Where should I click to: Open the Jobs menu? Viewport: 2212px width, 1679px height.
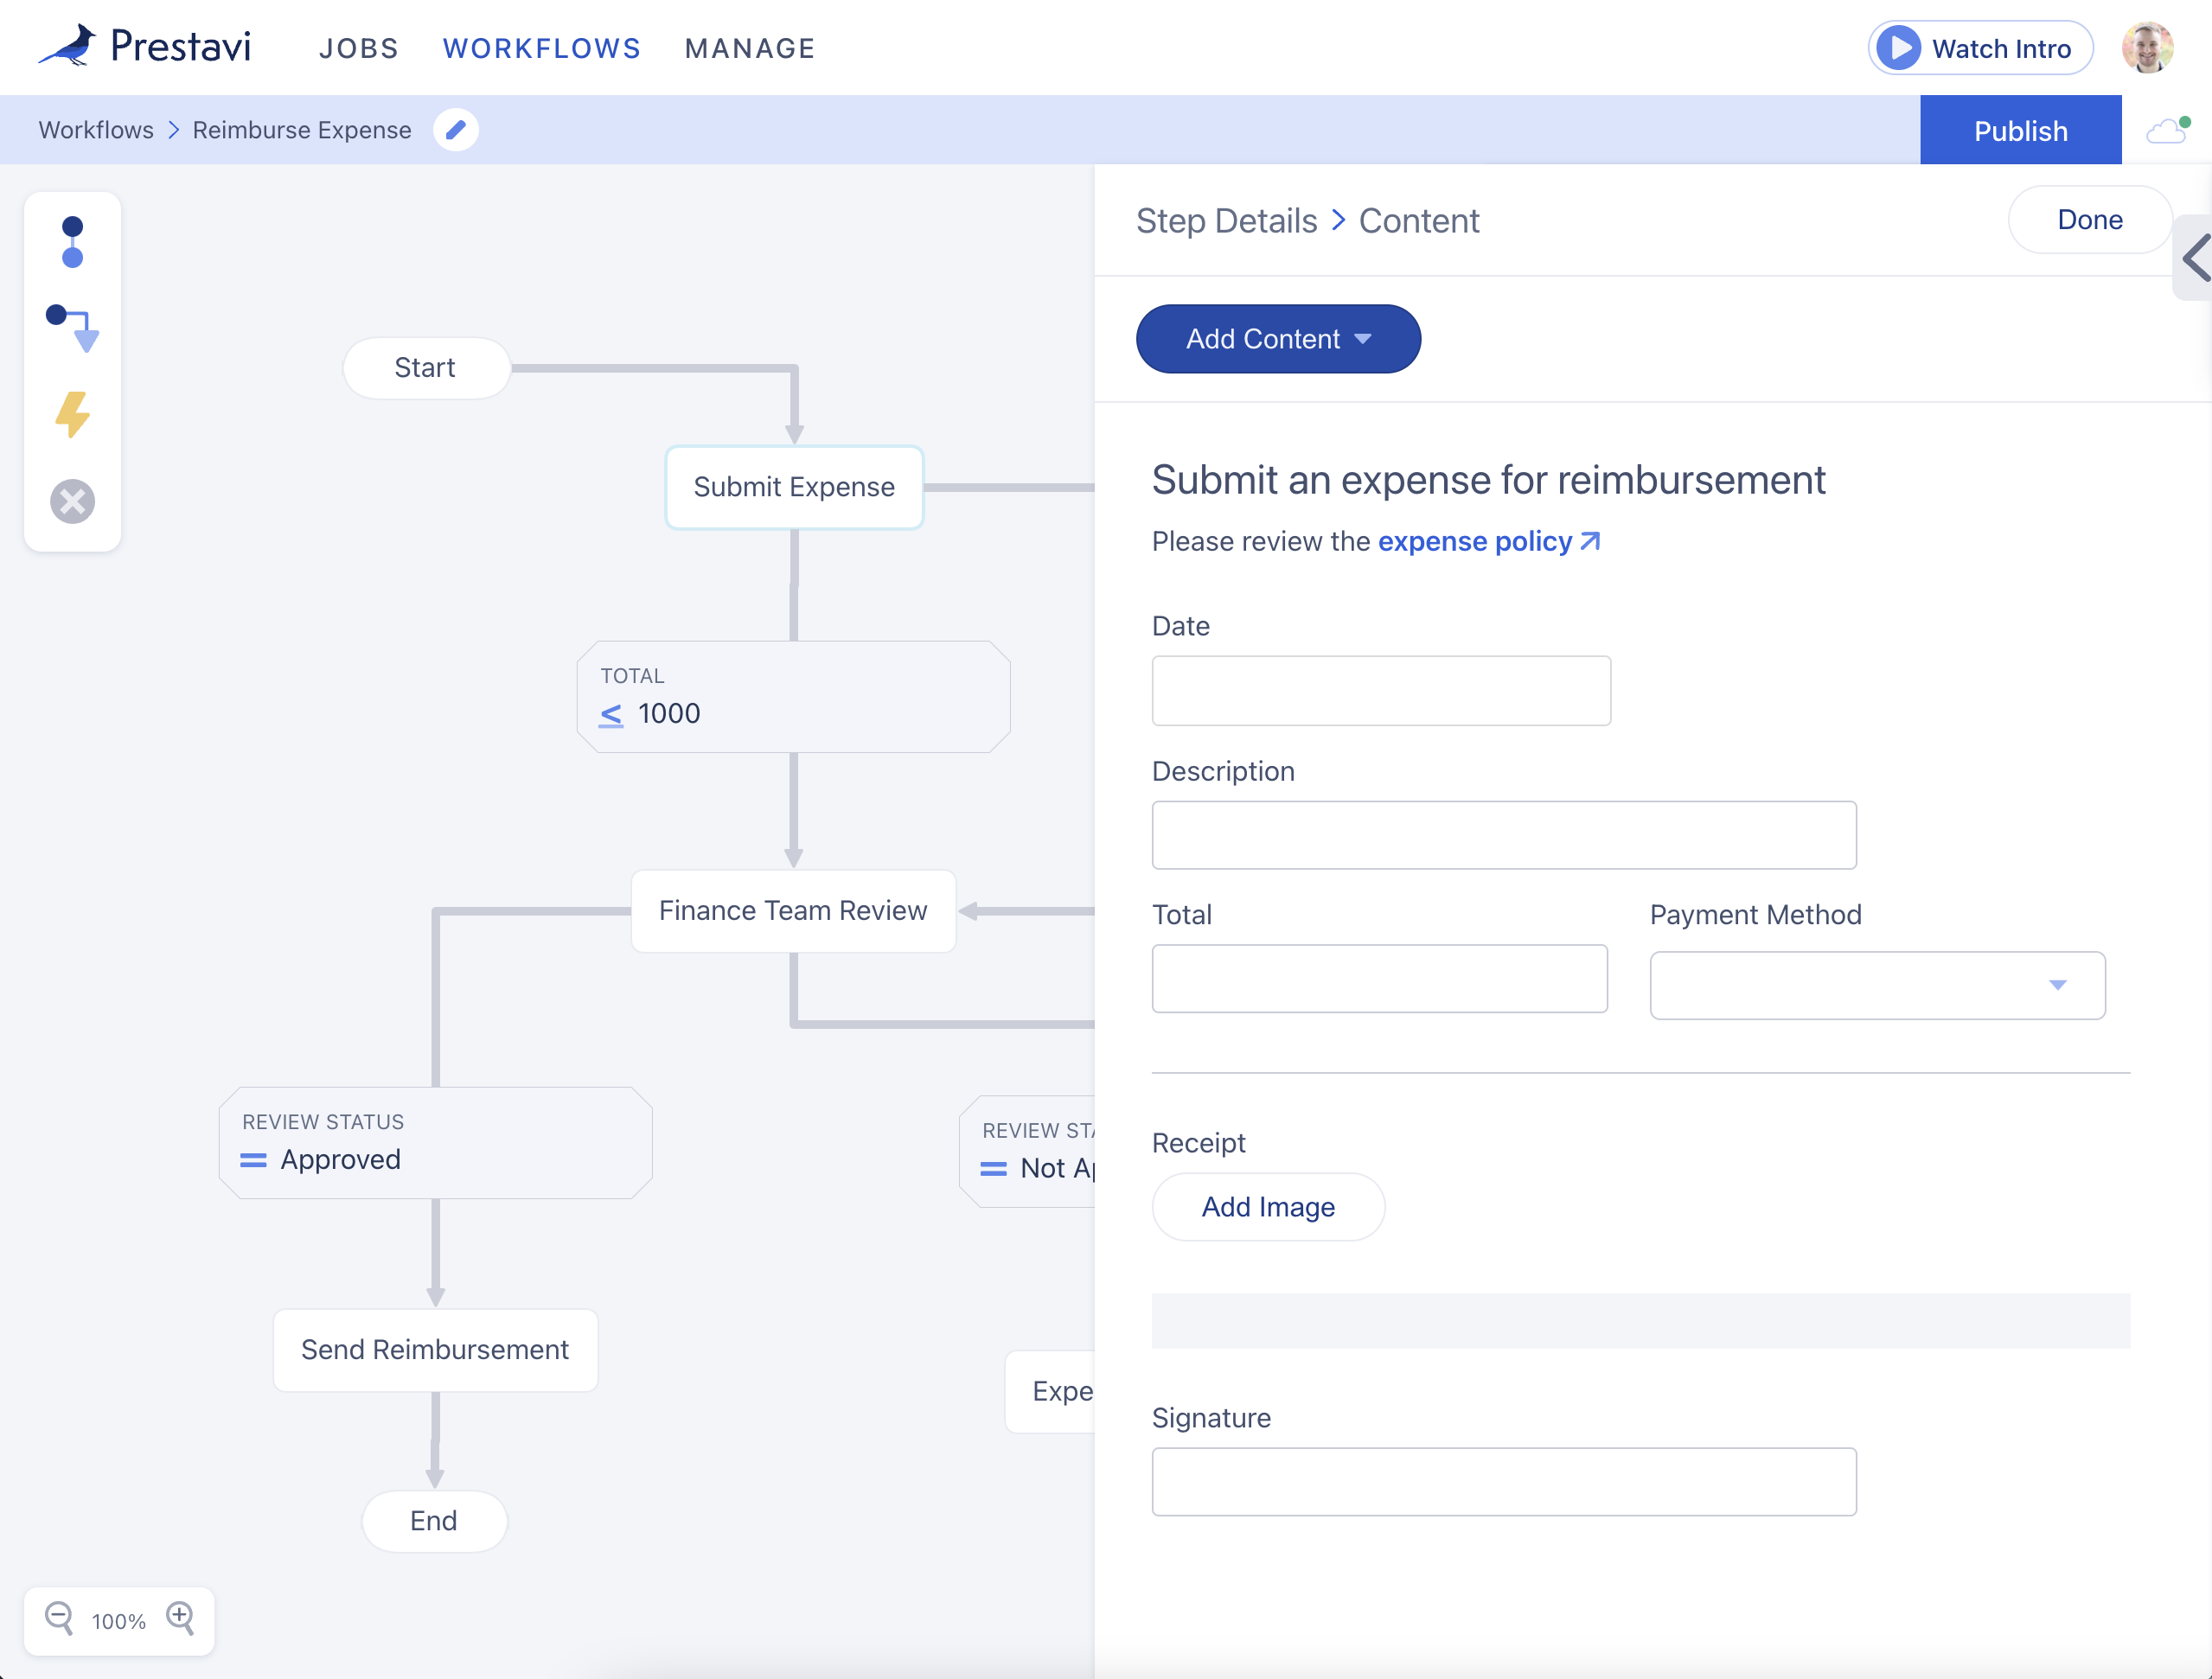(358, 48)
